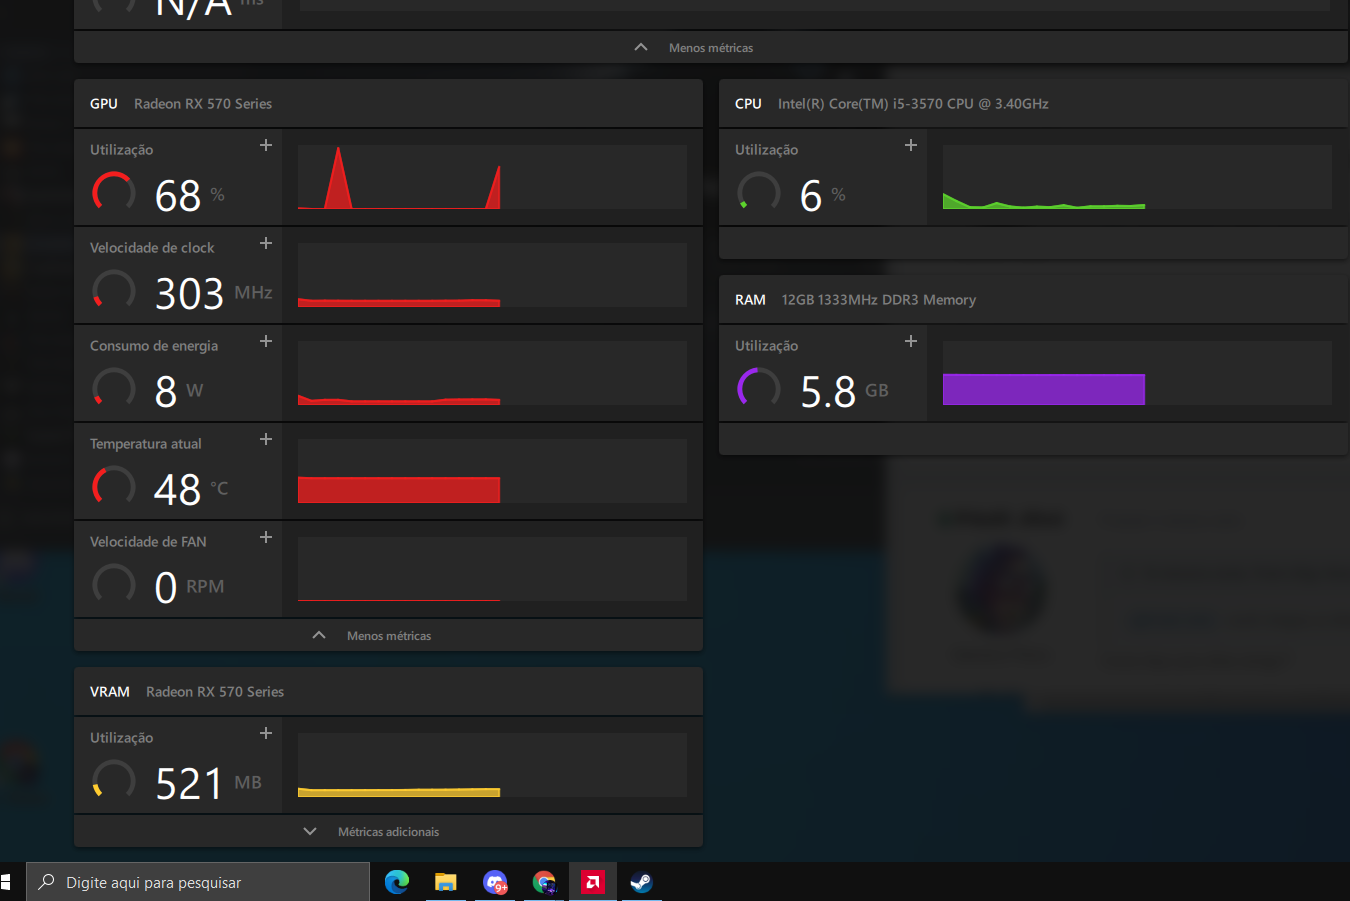Open Discord from the taskbar
Image resolution: width=1350 pixels, height=901 pixels.
(x=495, y=882)
